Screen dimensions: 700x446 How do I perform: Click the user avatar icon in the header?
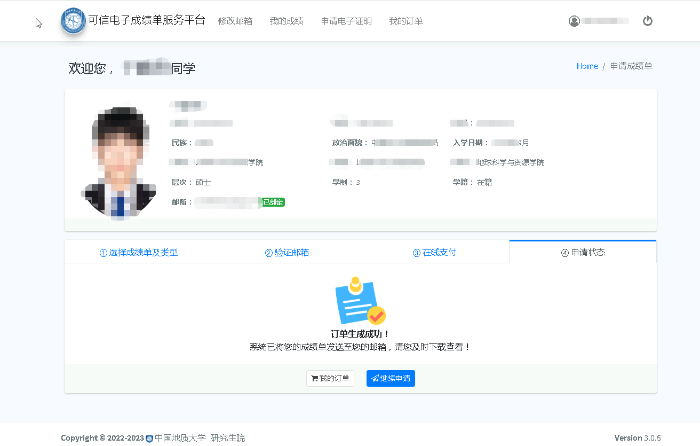[574, 21]
